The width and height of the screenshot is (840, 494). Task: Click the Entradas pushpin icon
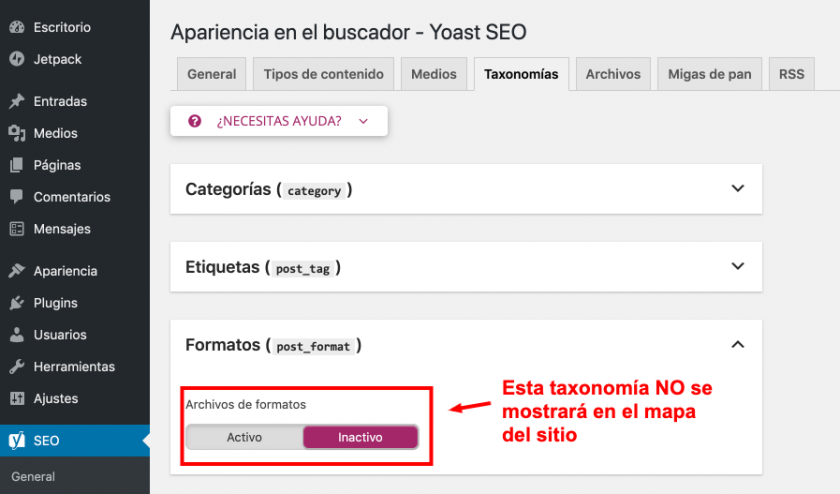coord(17,101)
